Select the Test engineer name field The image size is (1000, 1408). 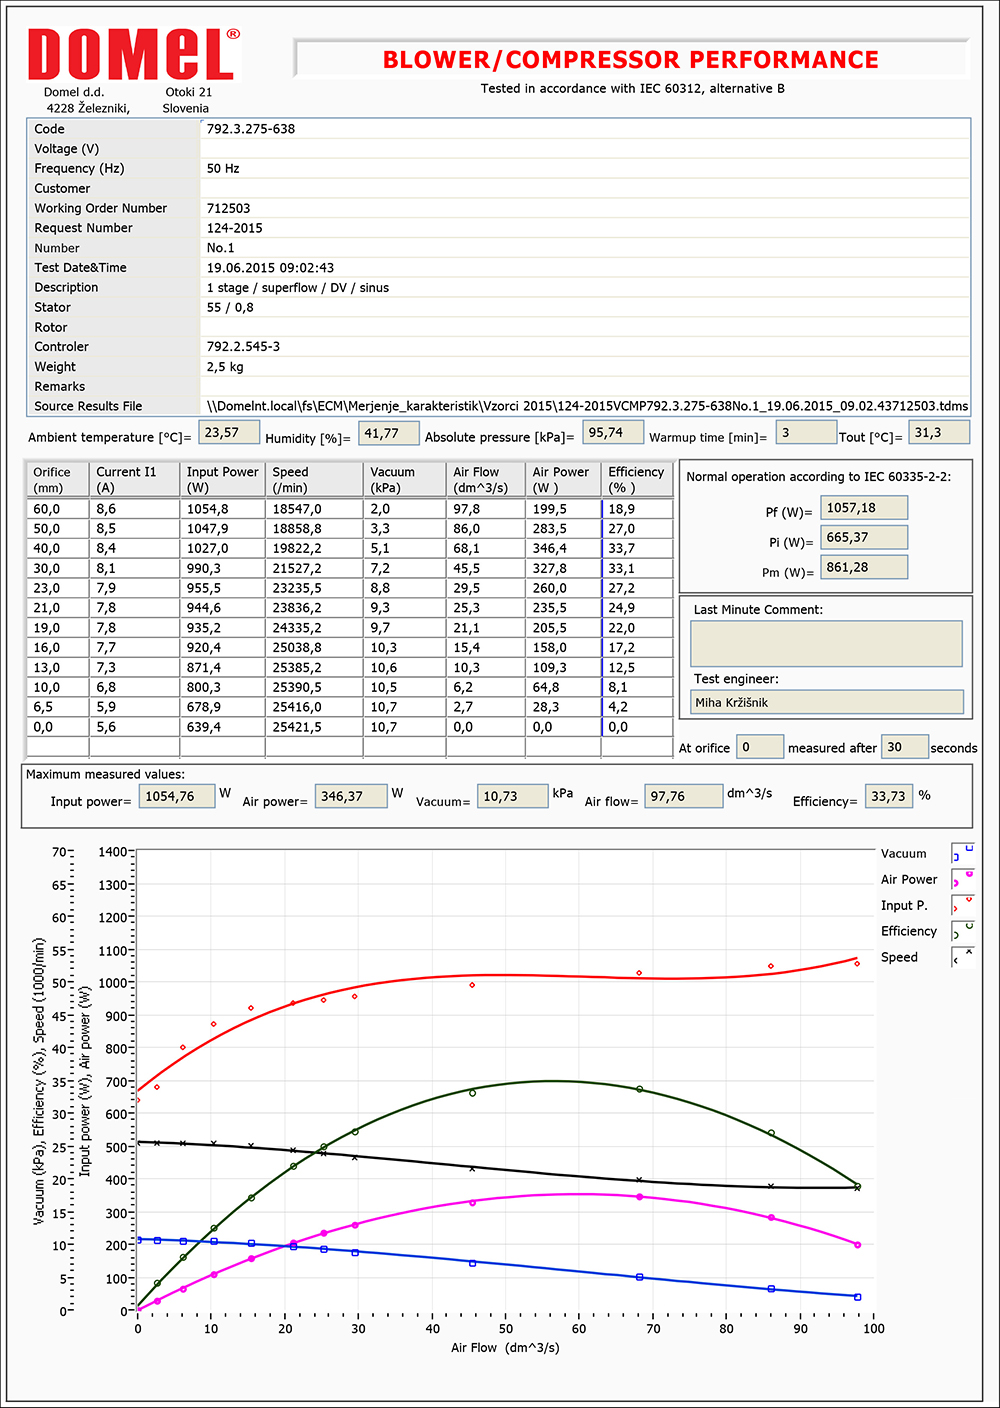826,702
